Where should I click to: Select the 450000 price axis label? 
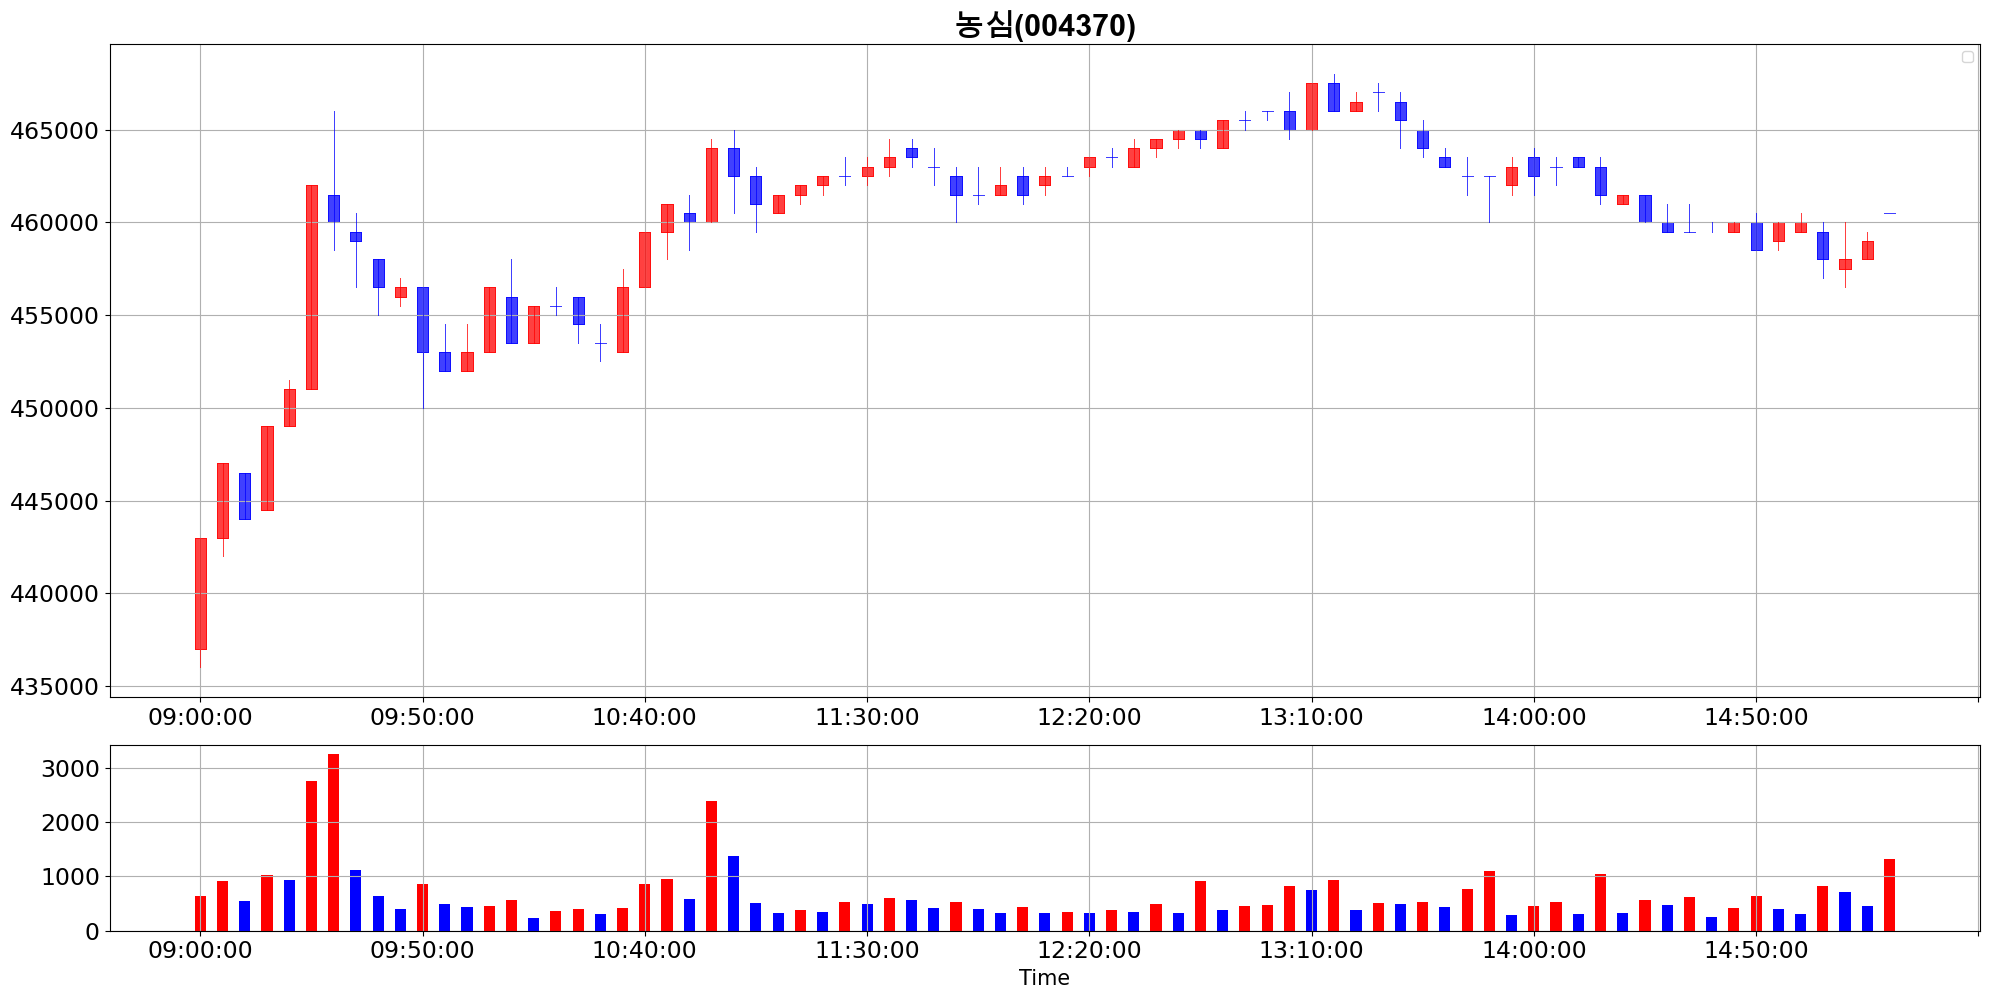click(x=53, y=409)
